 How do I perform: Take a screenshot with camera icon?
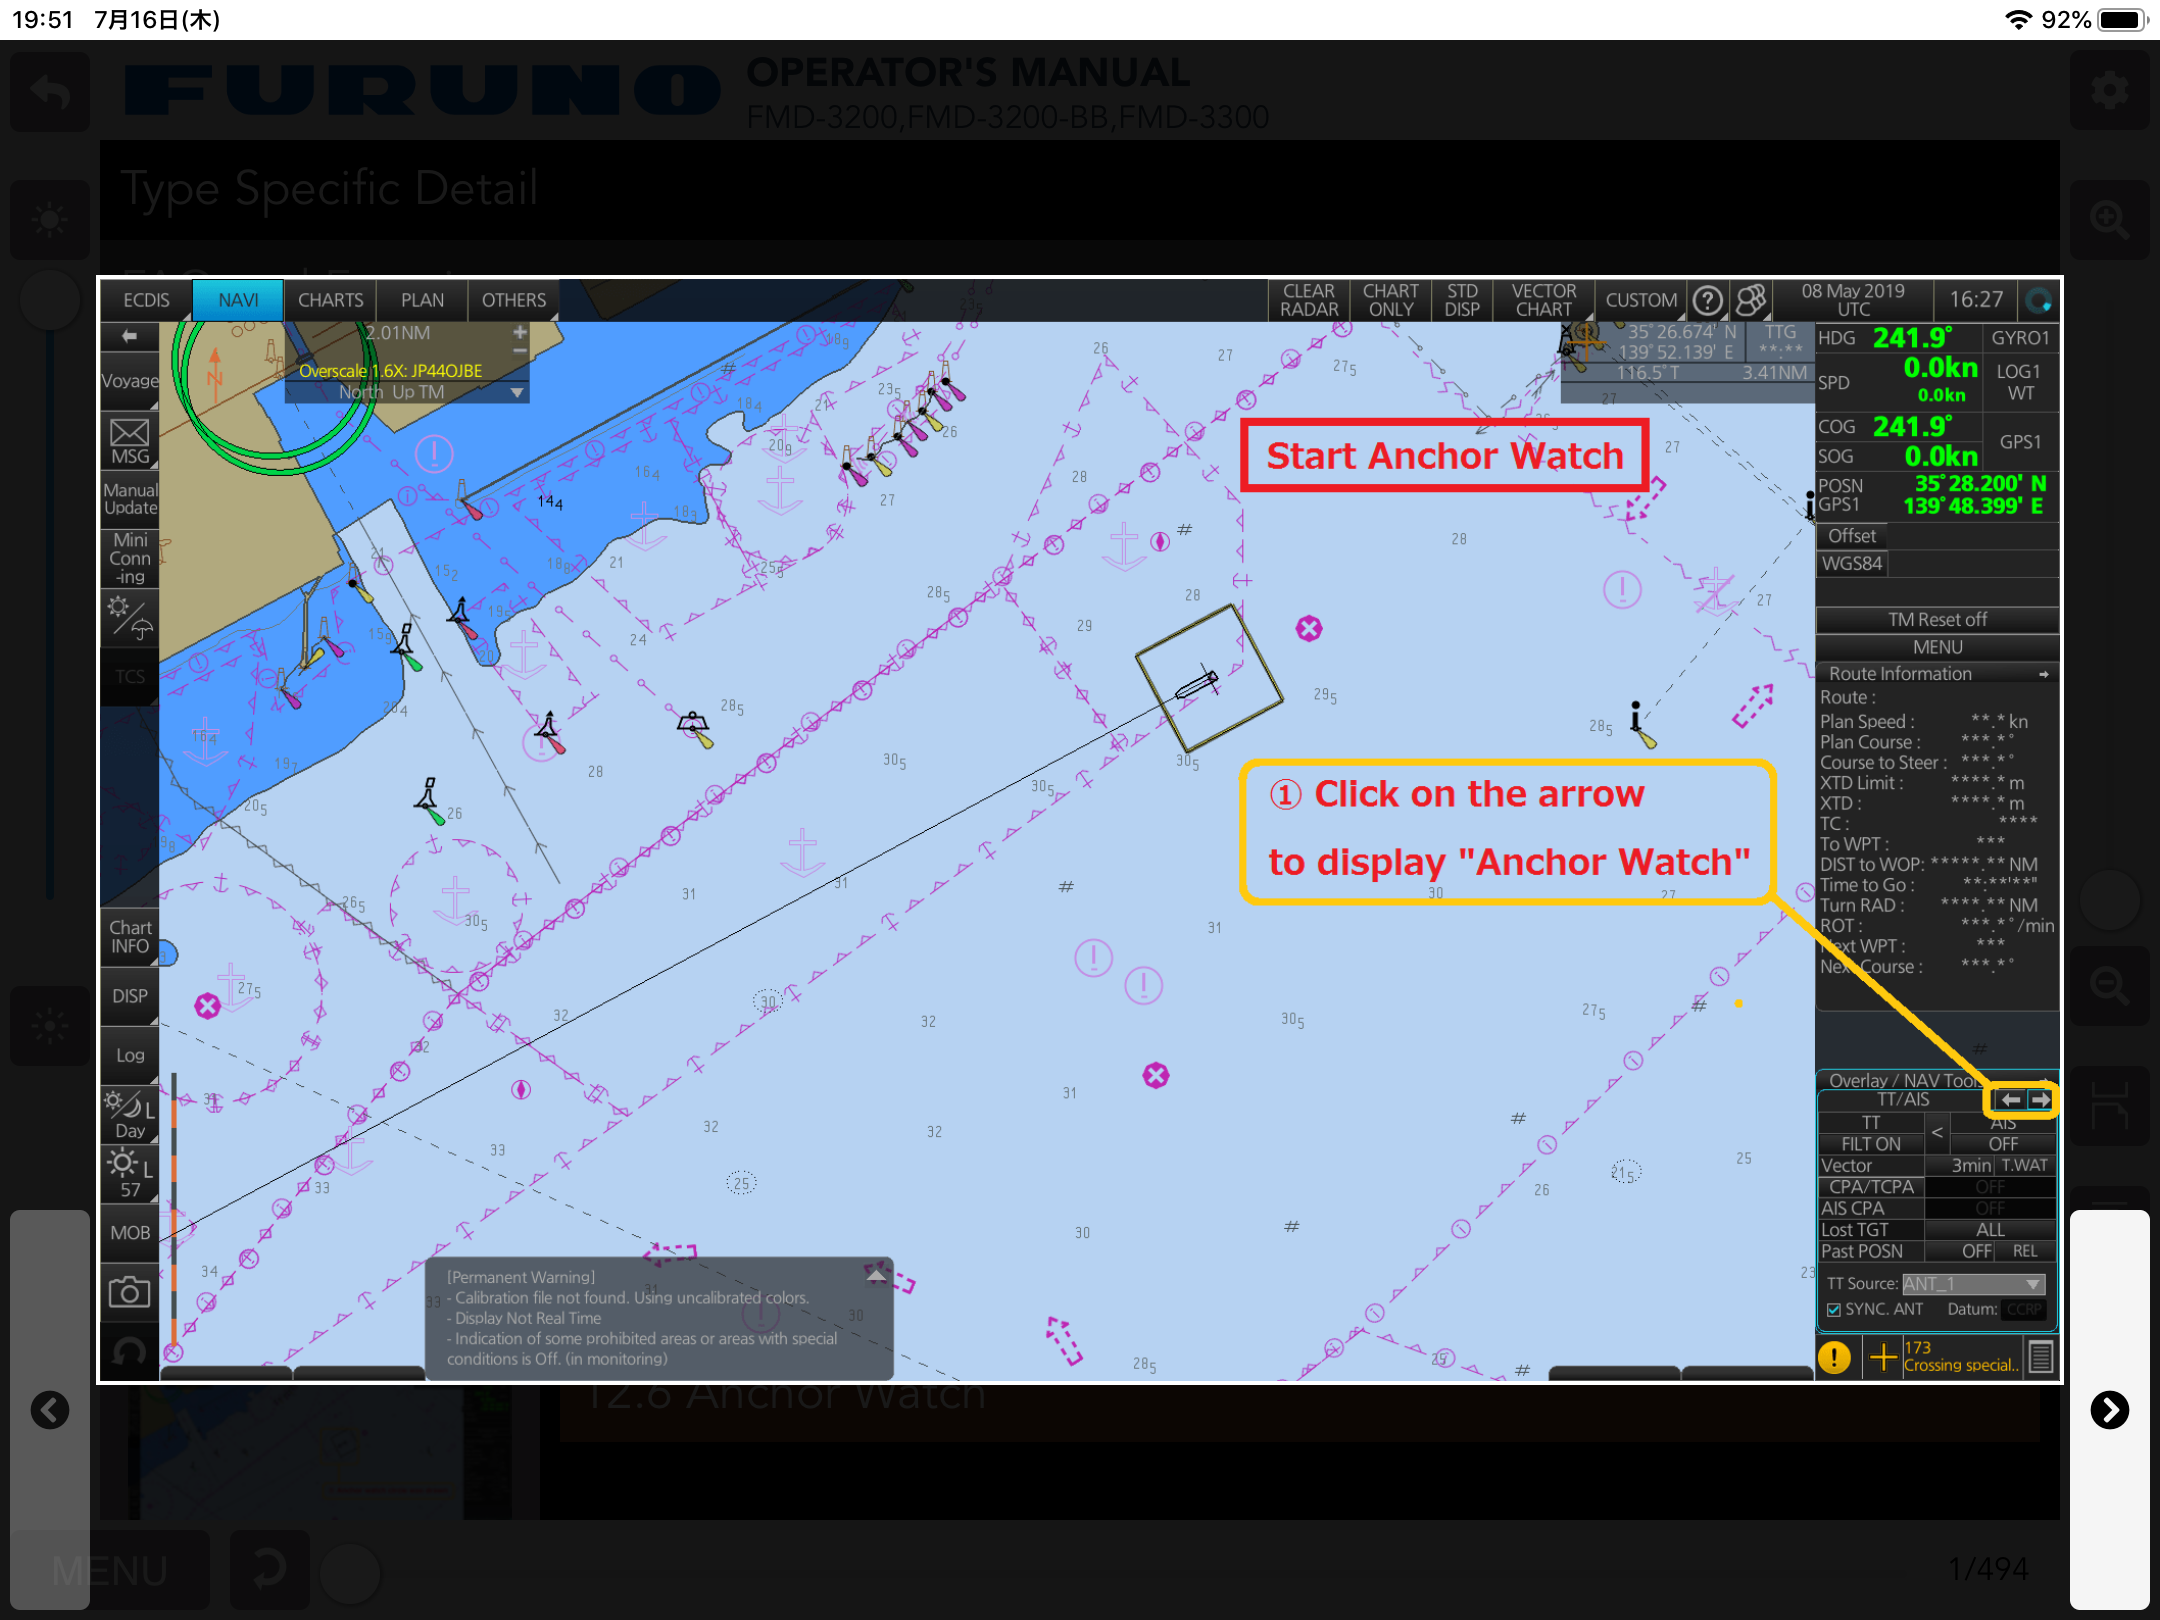tap(130, 1292)
